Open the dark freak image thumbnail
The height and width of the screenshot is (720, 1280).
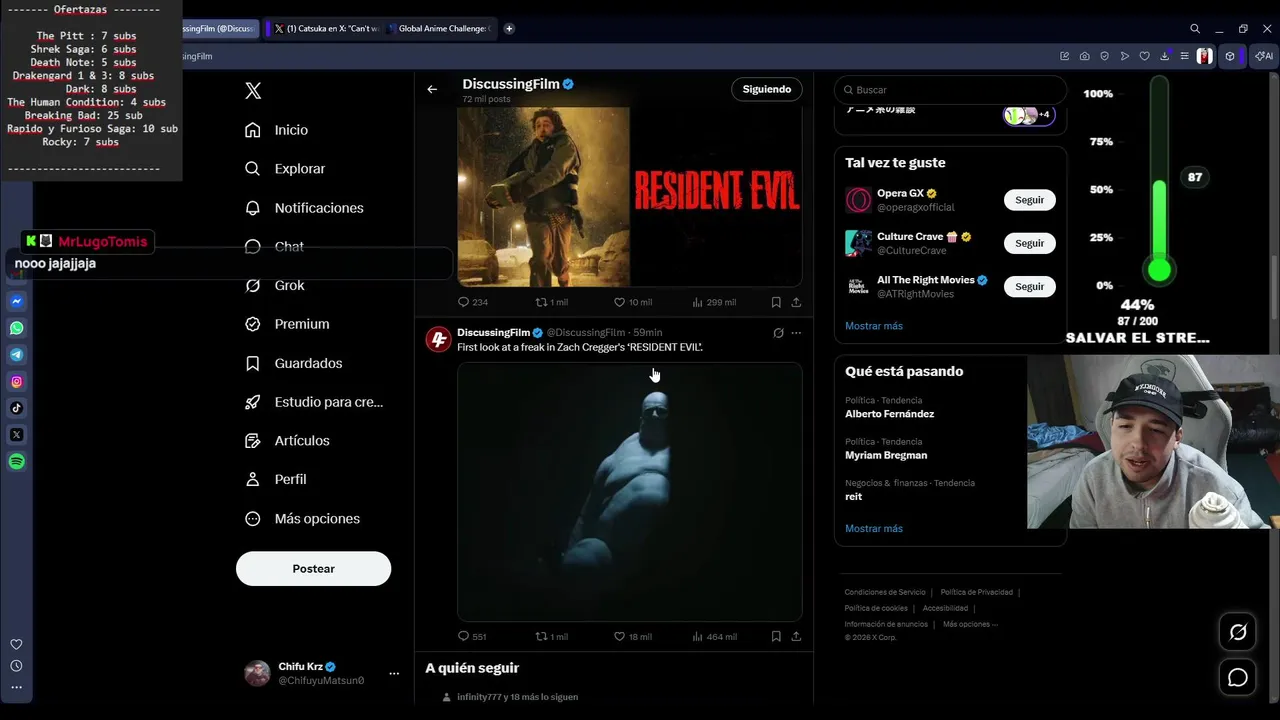630,492
